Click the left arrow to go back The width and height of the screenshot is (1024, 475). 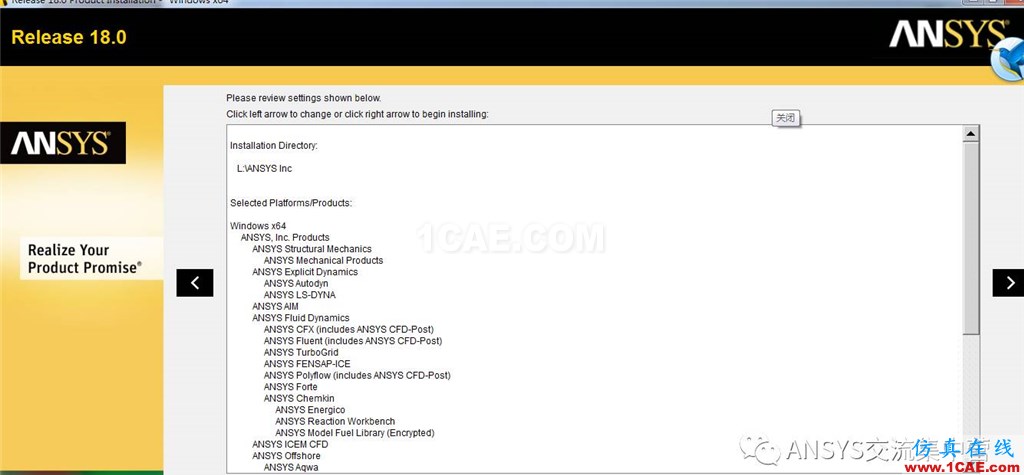click(x=195, y=283)
